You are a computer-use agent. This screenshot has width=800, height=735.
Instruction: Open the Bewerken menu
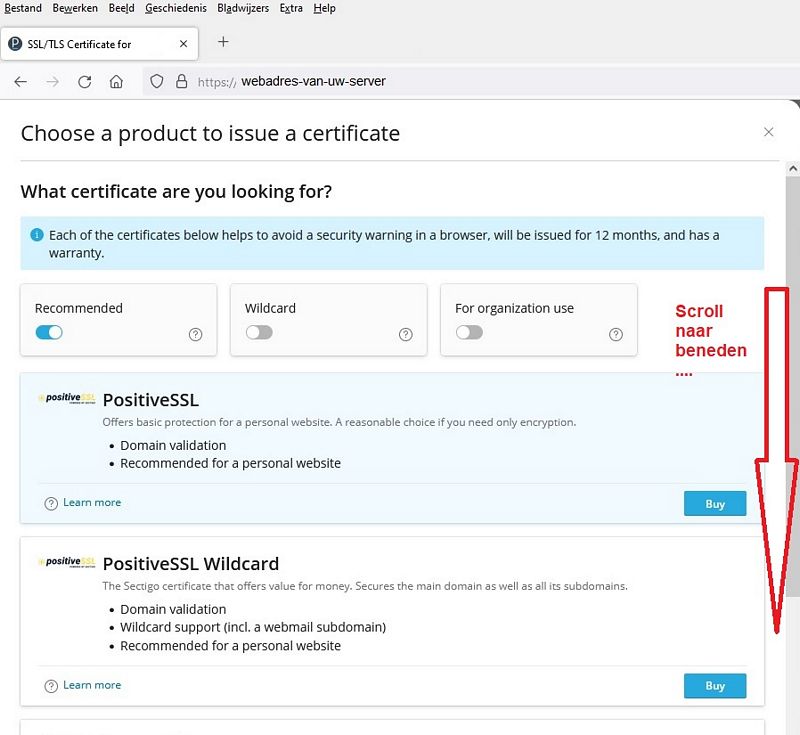pyautogui.click(x=75, y=8)
